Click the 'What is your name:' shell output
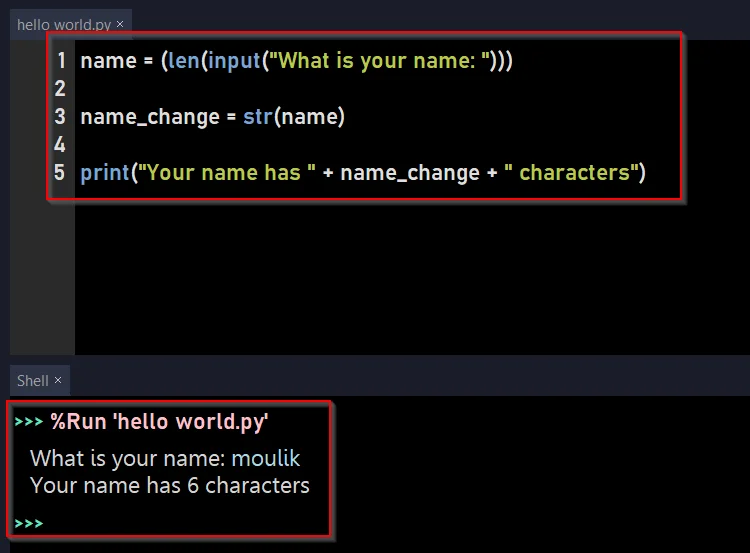750x553 pixels. [128, 459]
